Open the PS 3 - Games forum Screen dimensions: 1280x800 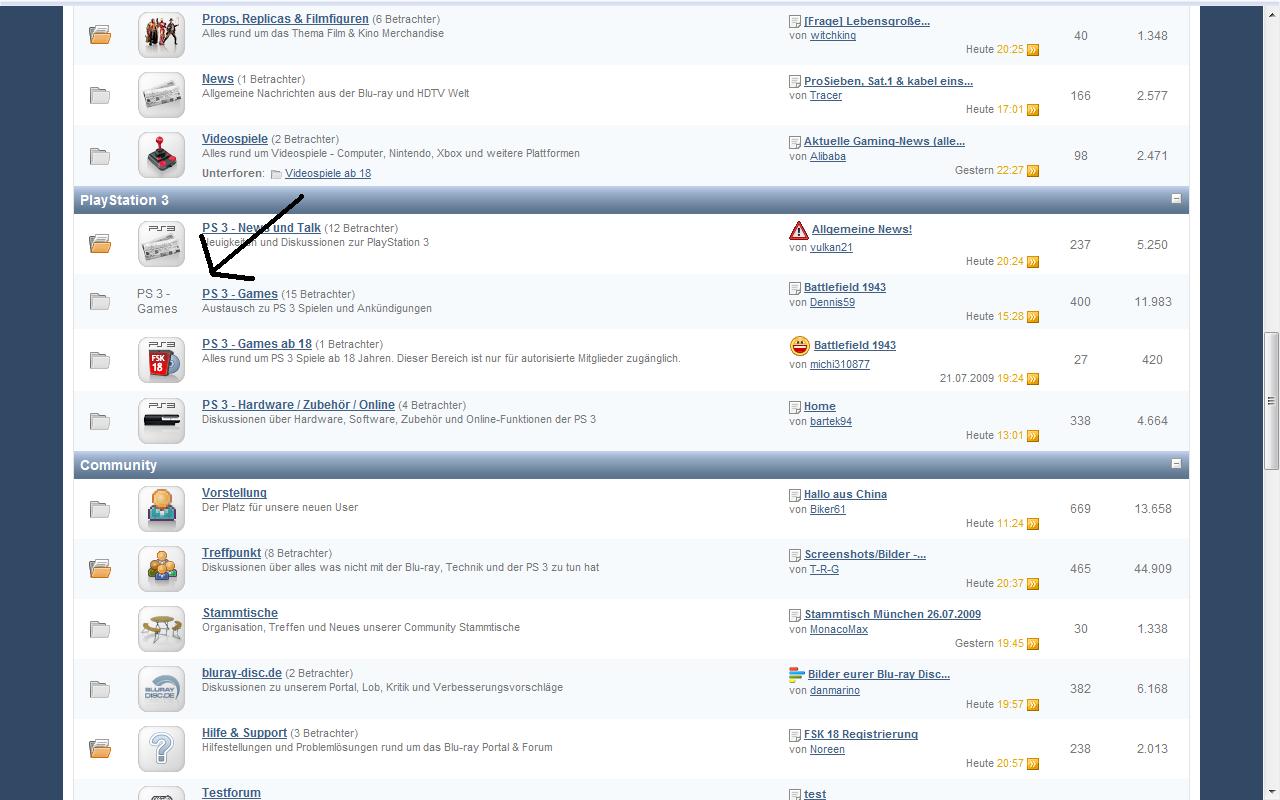(239, 294)
